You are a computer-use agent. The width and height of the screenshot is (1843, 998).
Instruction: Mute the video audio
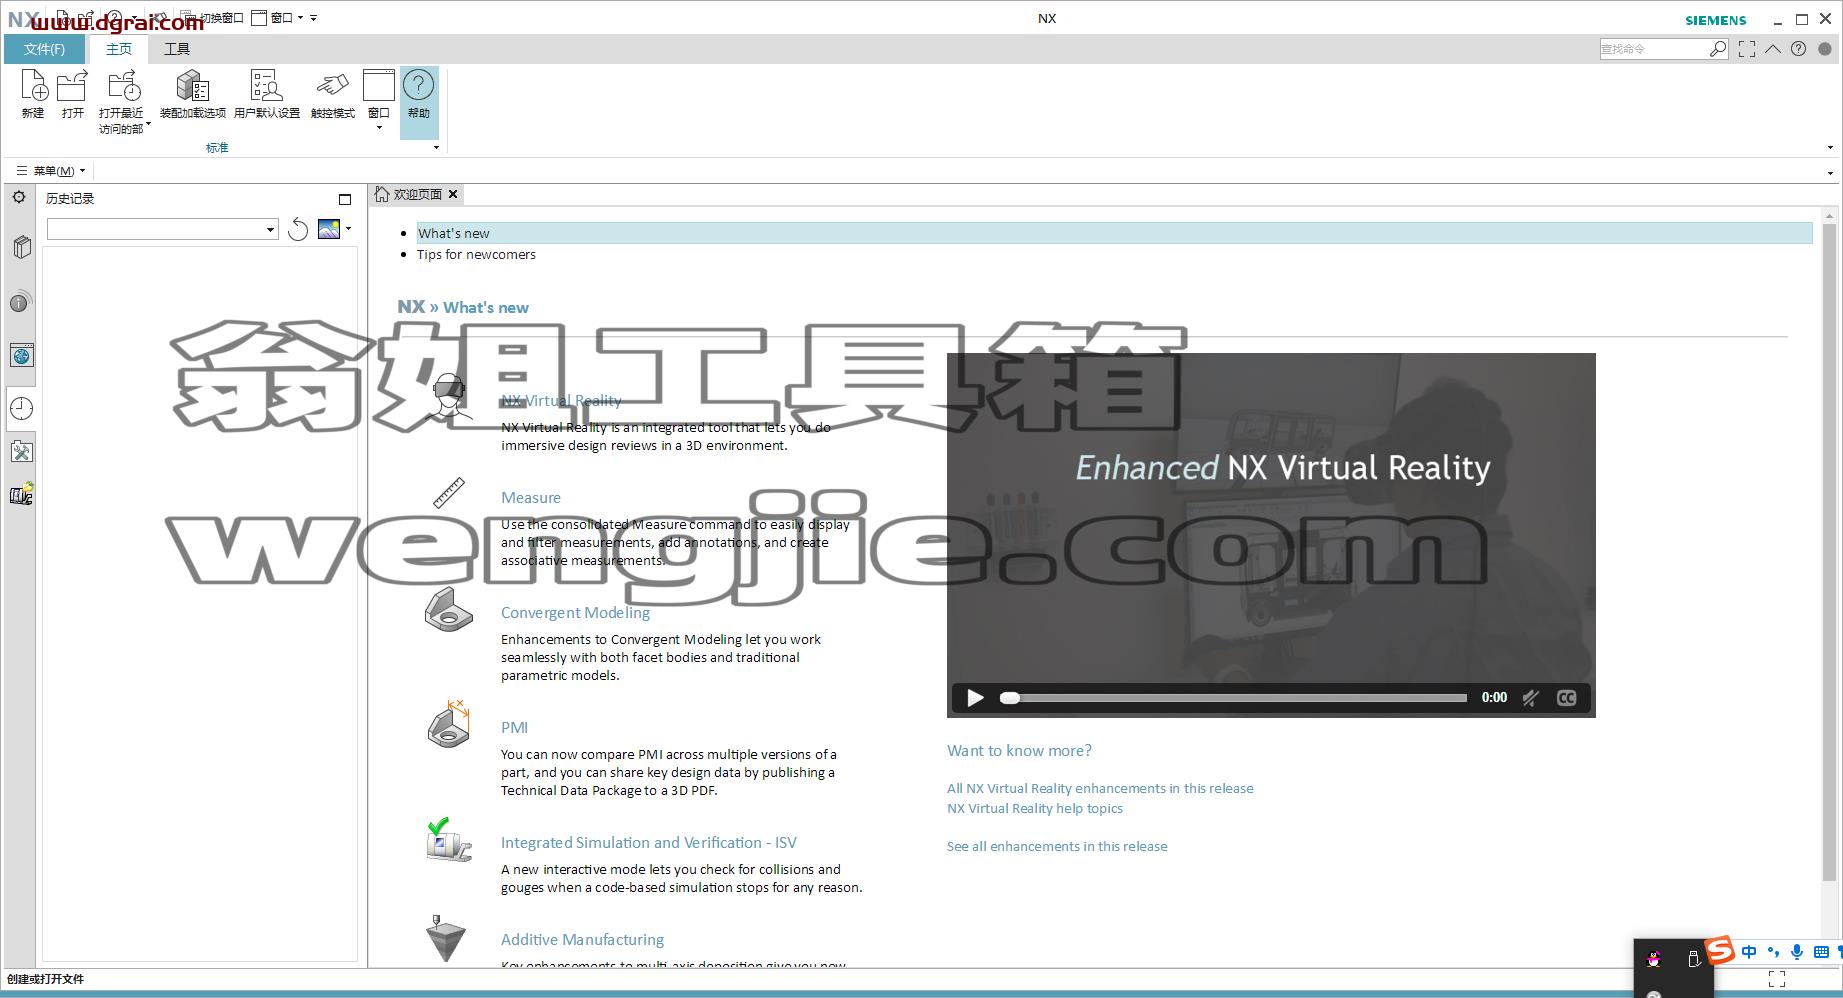(x=1530, y=698)
